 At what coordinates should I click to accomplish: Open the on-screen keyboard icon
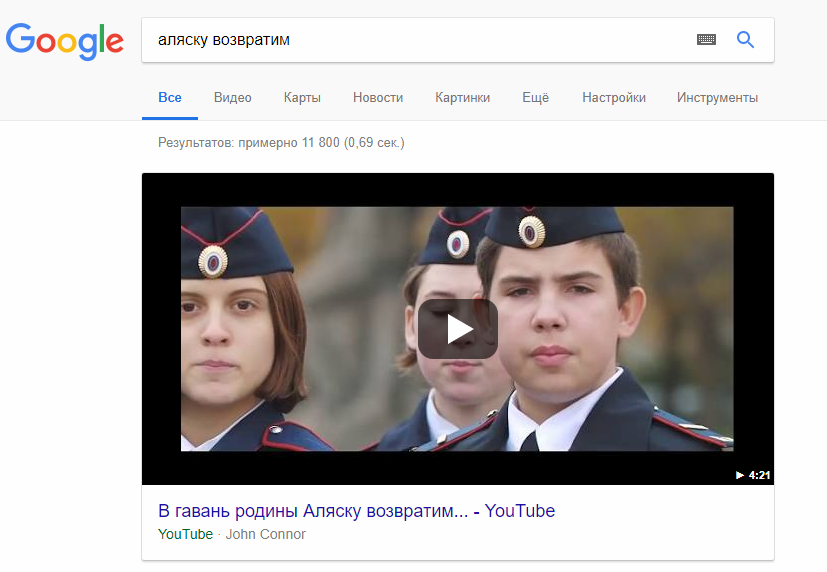[x=706, y=40]
